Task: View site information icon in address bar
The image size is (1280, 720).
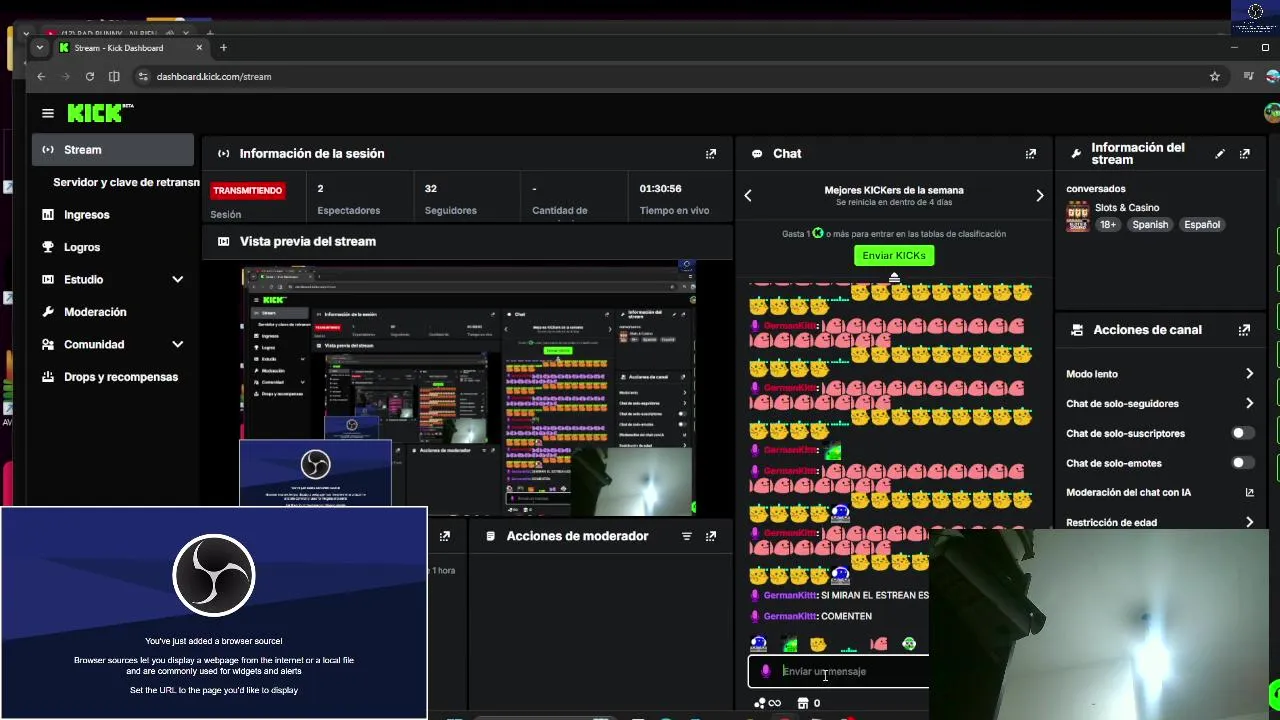Action: pos(144,76)
